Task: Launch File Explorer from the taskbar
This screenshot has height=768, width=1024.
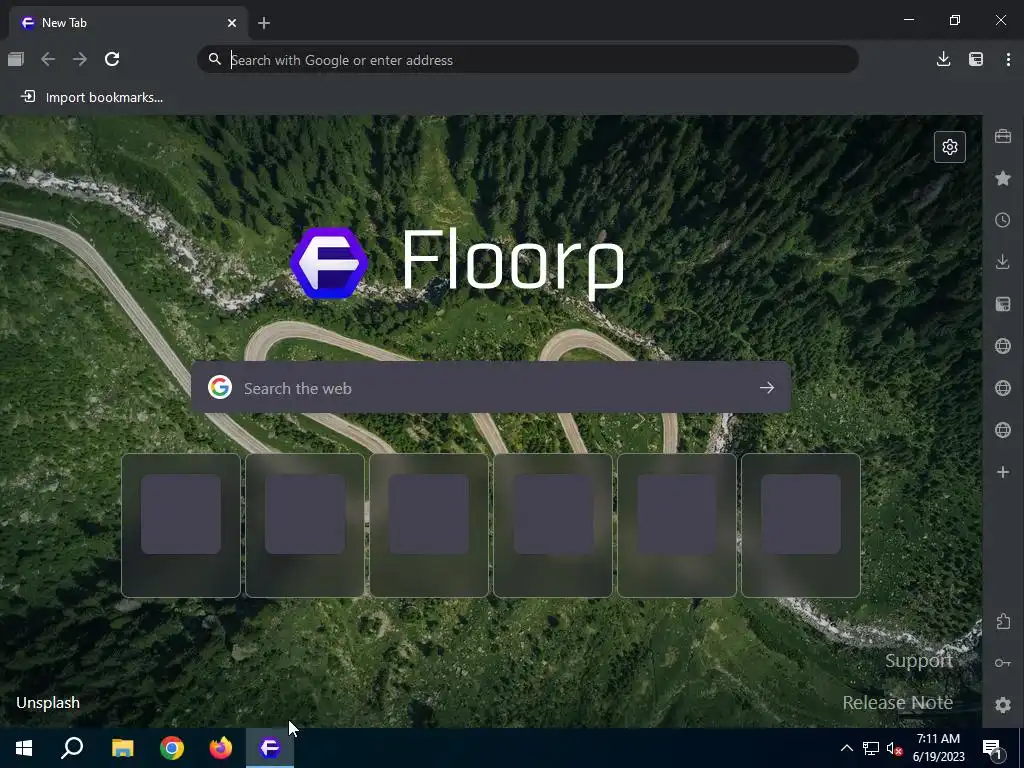Action: click(x=123, y=748)
